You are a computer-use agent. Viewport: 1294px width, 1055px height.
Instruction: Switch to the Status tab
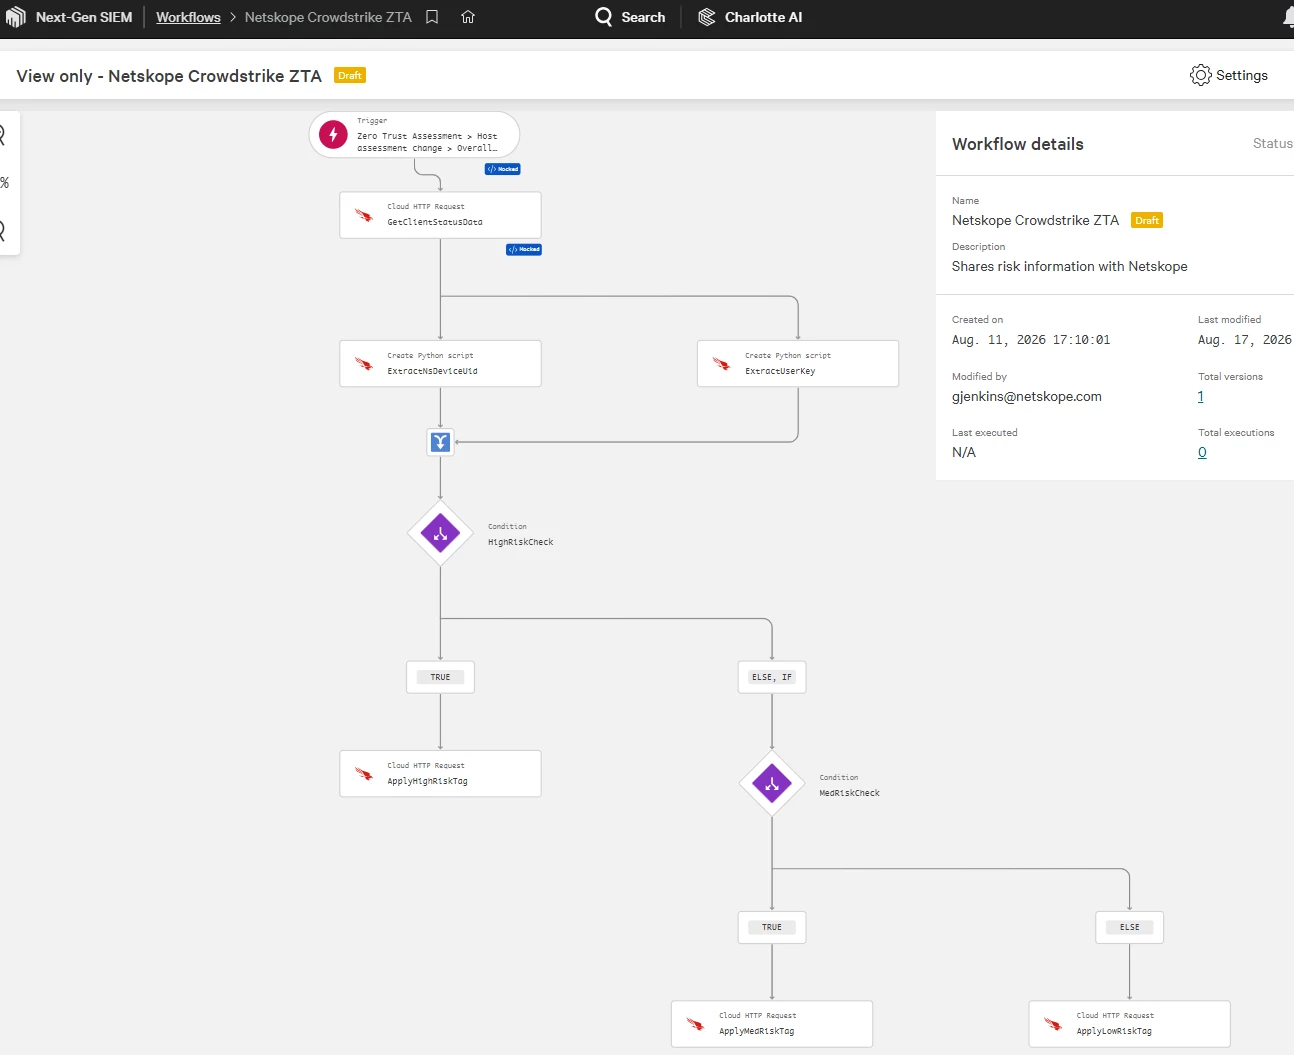click(1273, 144)
